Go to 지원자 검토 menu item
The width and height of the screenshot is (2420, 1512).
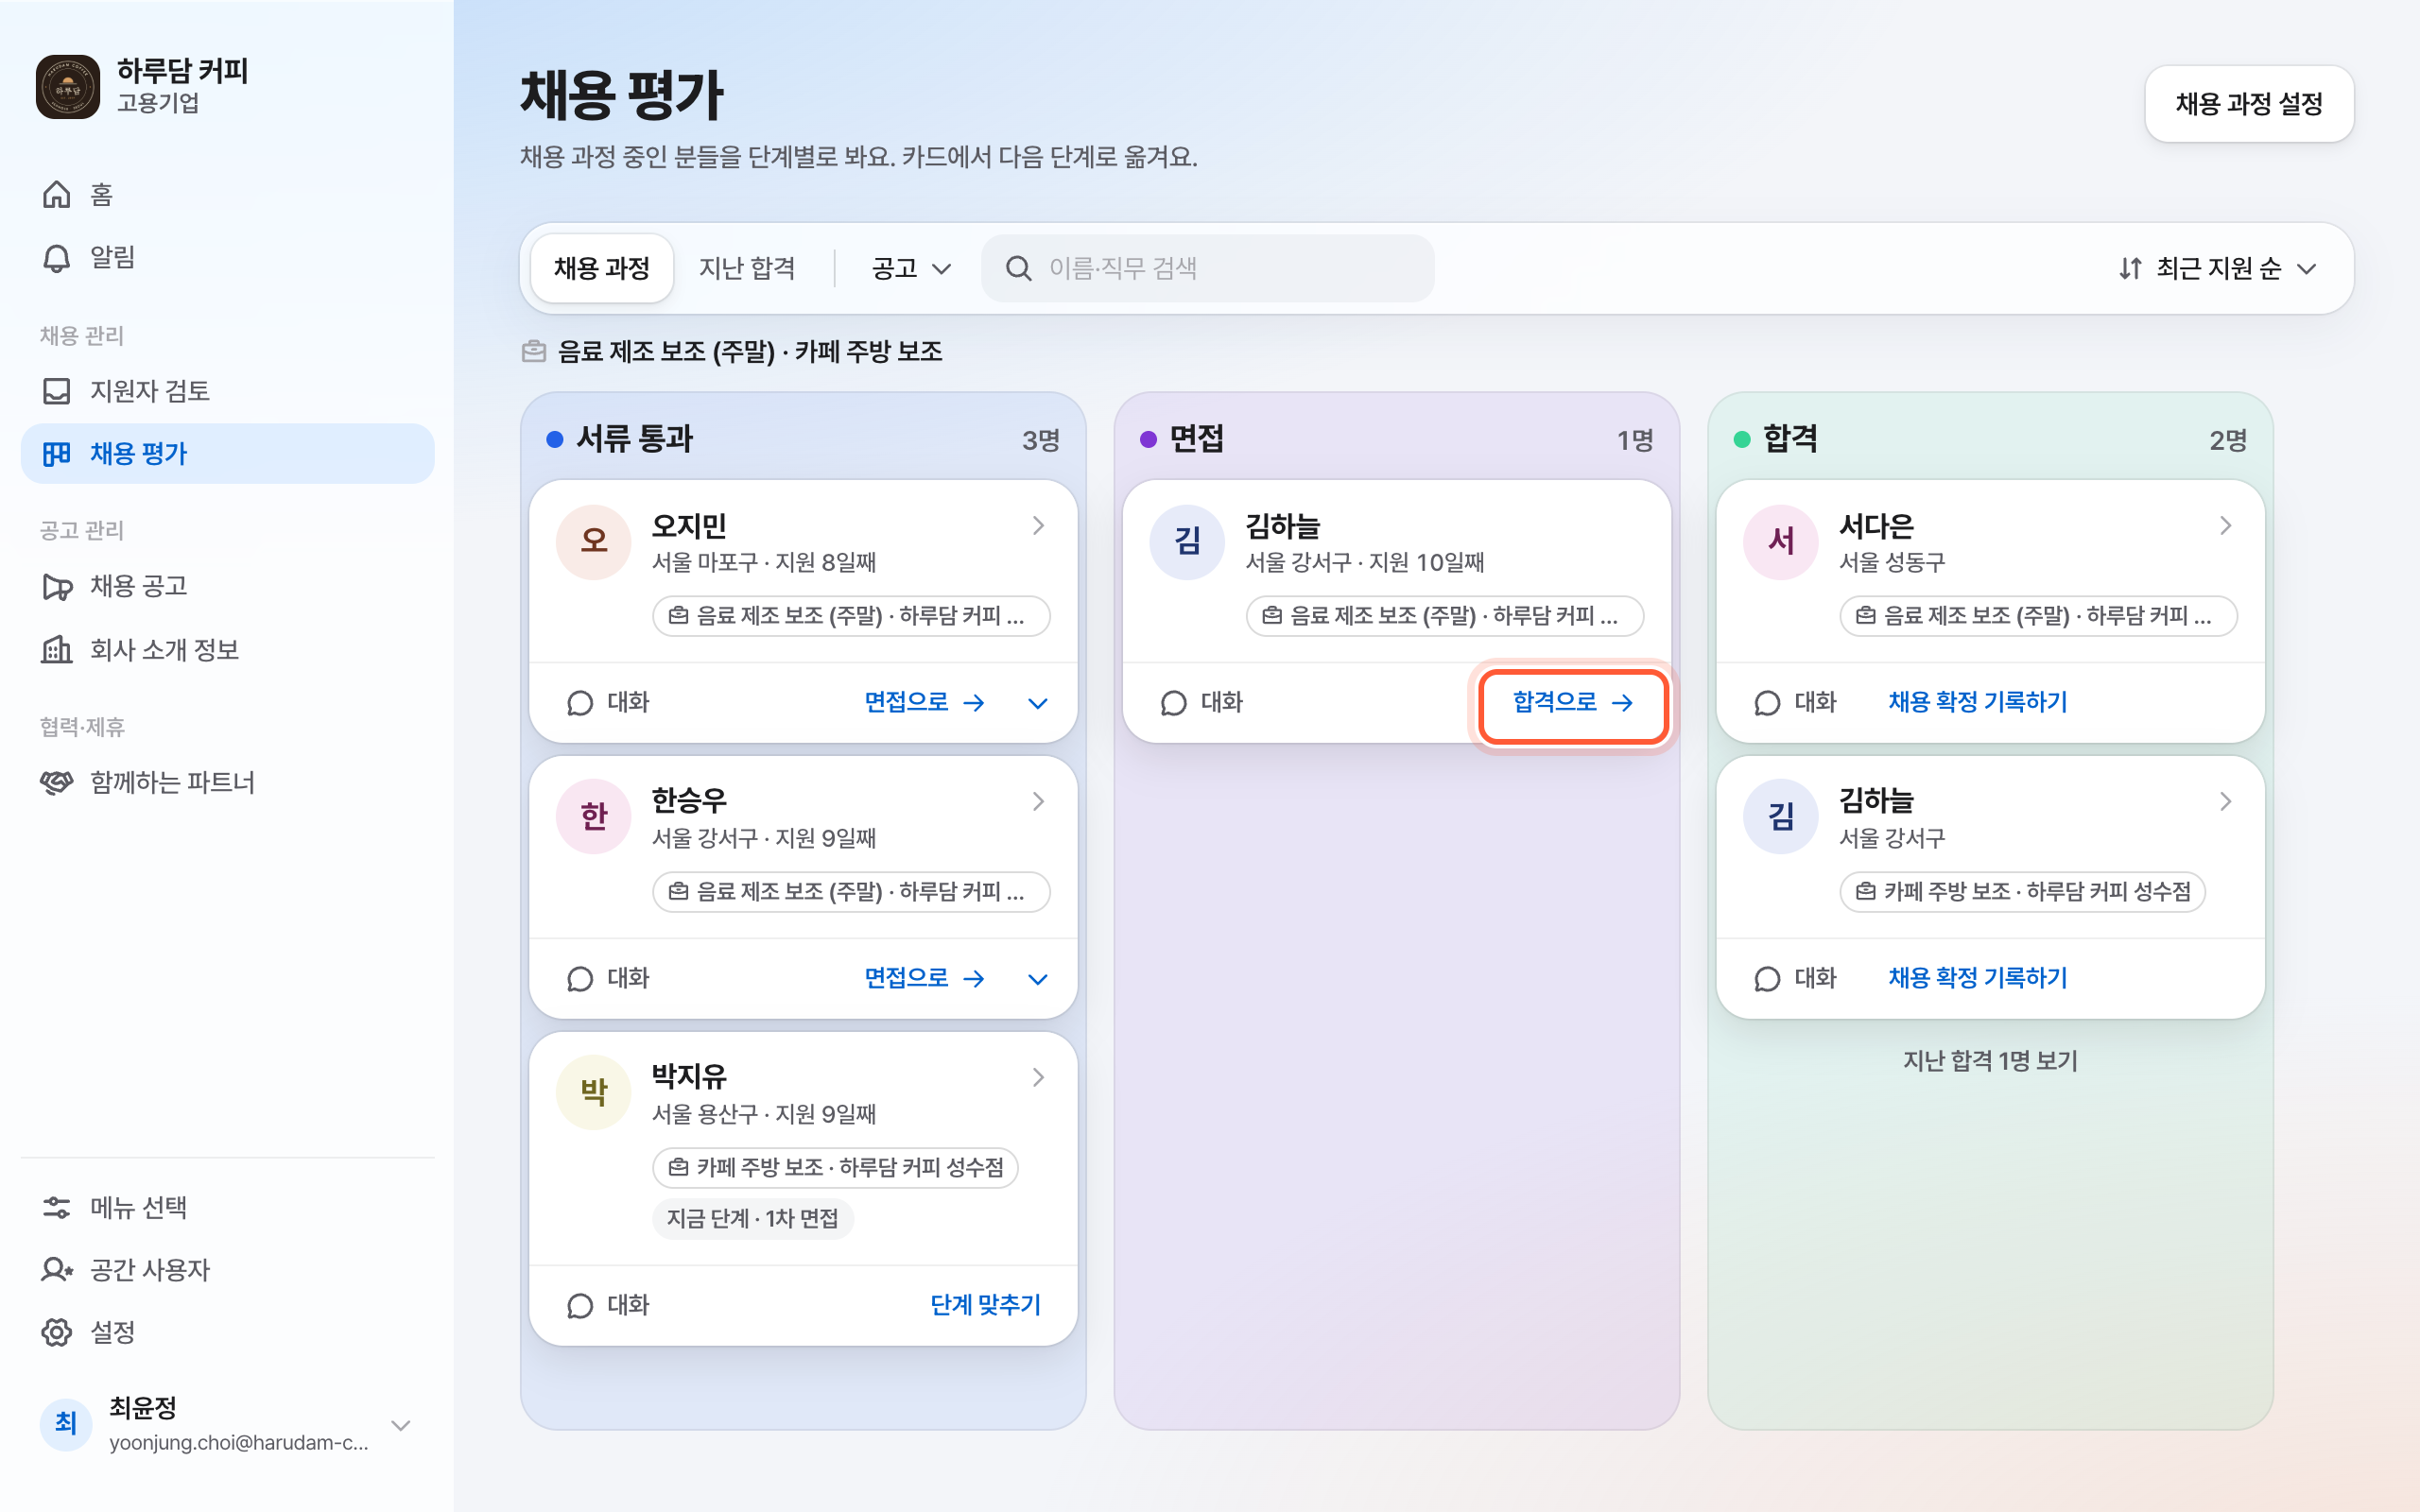pyautogui.click(x=227, y=391)
